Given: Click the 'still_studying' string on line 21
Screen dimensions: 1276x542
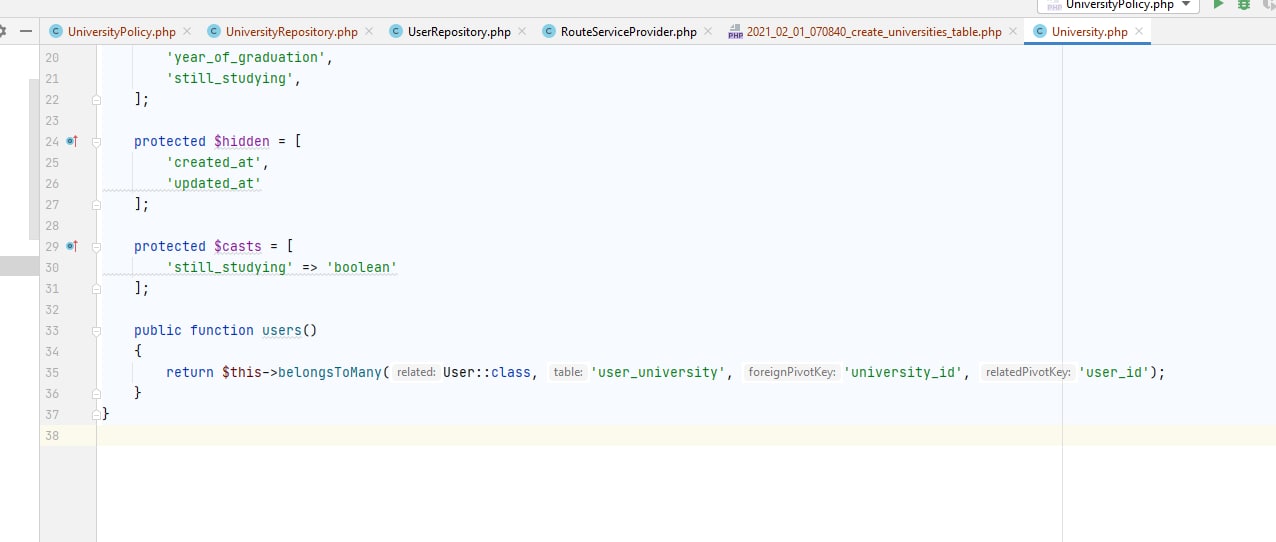Looking at the screenshot, I should click(x=230, y=78).
